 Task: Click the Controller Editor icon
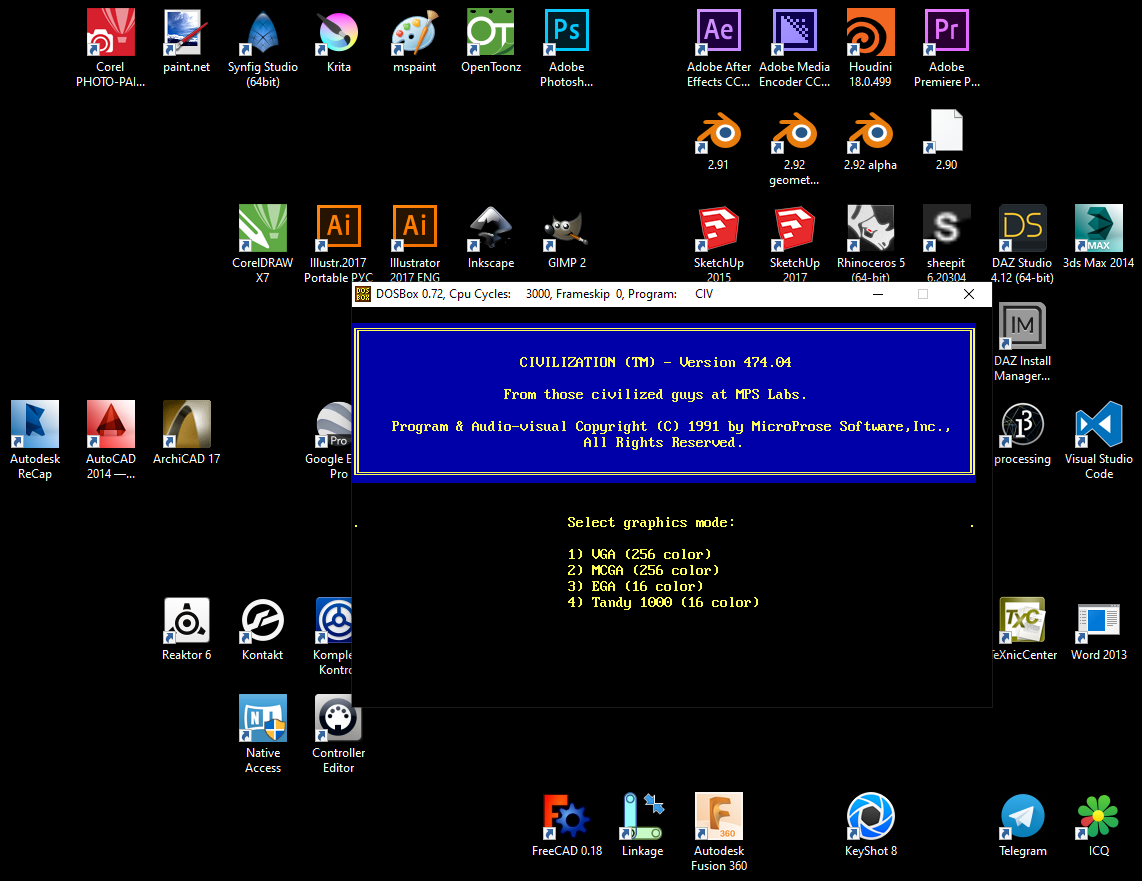pyautogui.click(x=339, y=718)
